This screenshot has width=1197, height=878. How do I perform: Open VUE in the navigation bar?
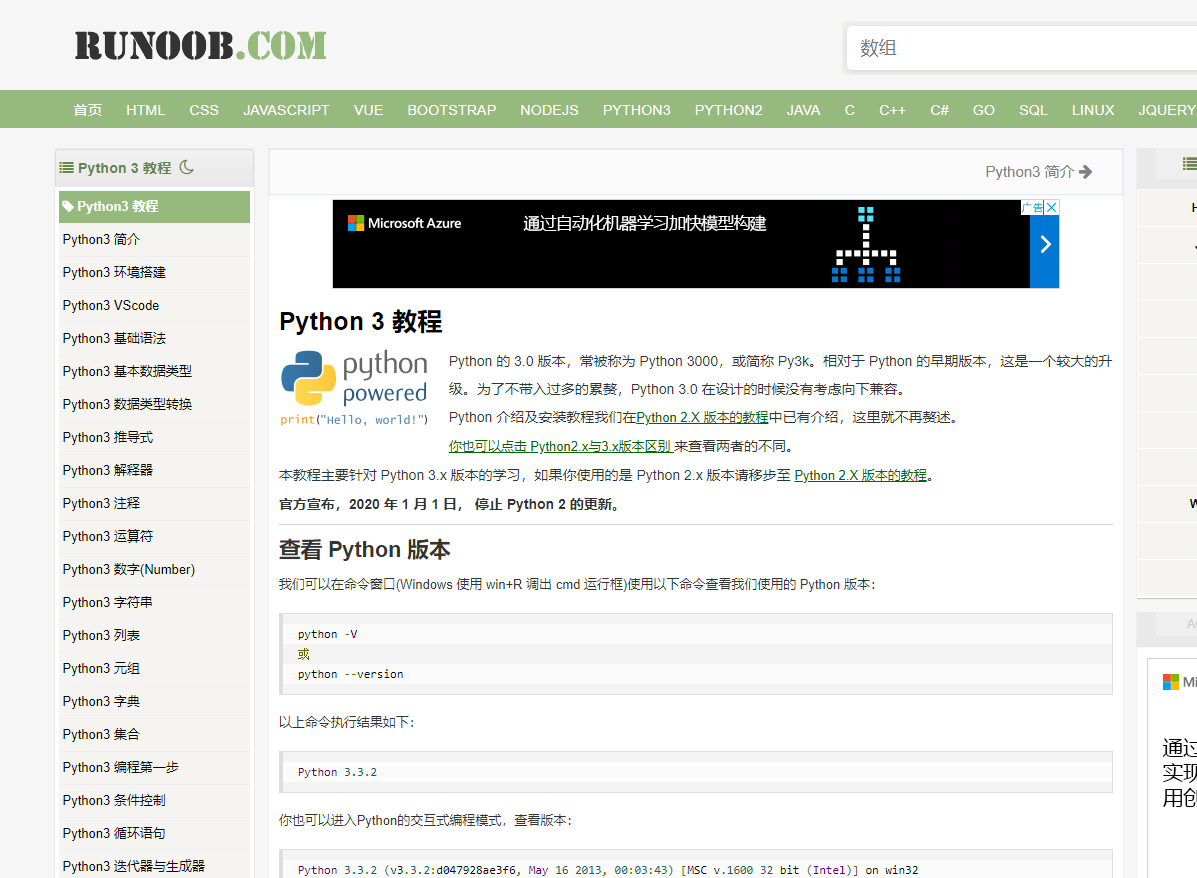click(x=368, y=110)
